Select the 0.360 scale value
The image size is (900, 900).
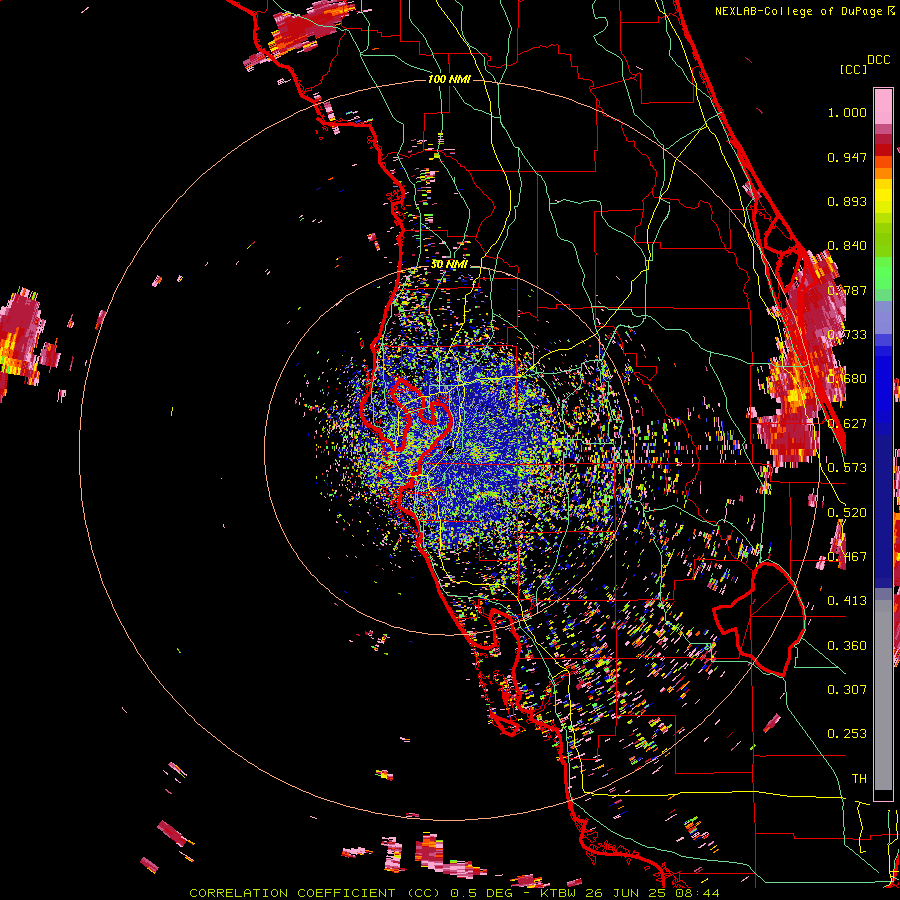pos(847,646)
